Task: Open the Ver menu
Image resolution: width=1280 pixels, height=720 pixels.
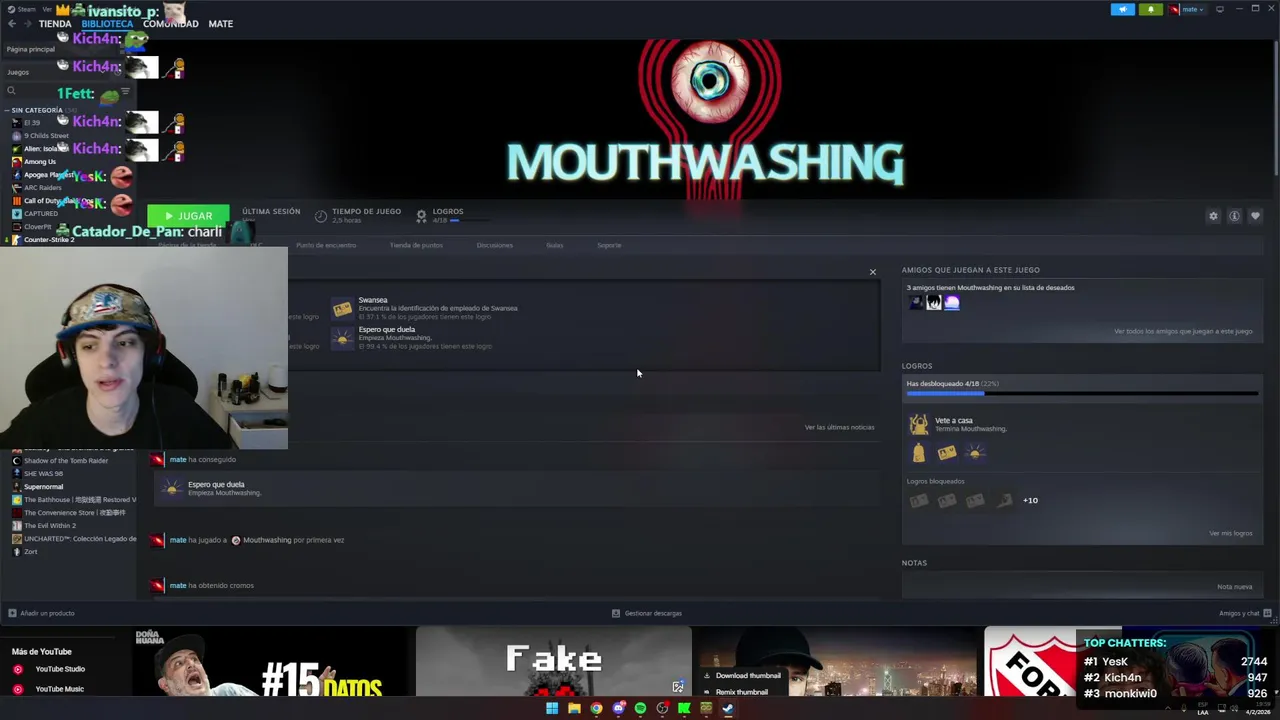Action: (47, 9)
